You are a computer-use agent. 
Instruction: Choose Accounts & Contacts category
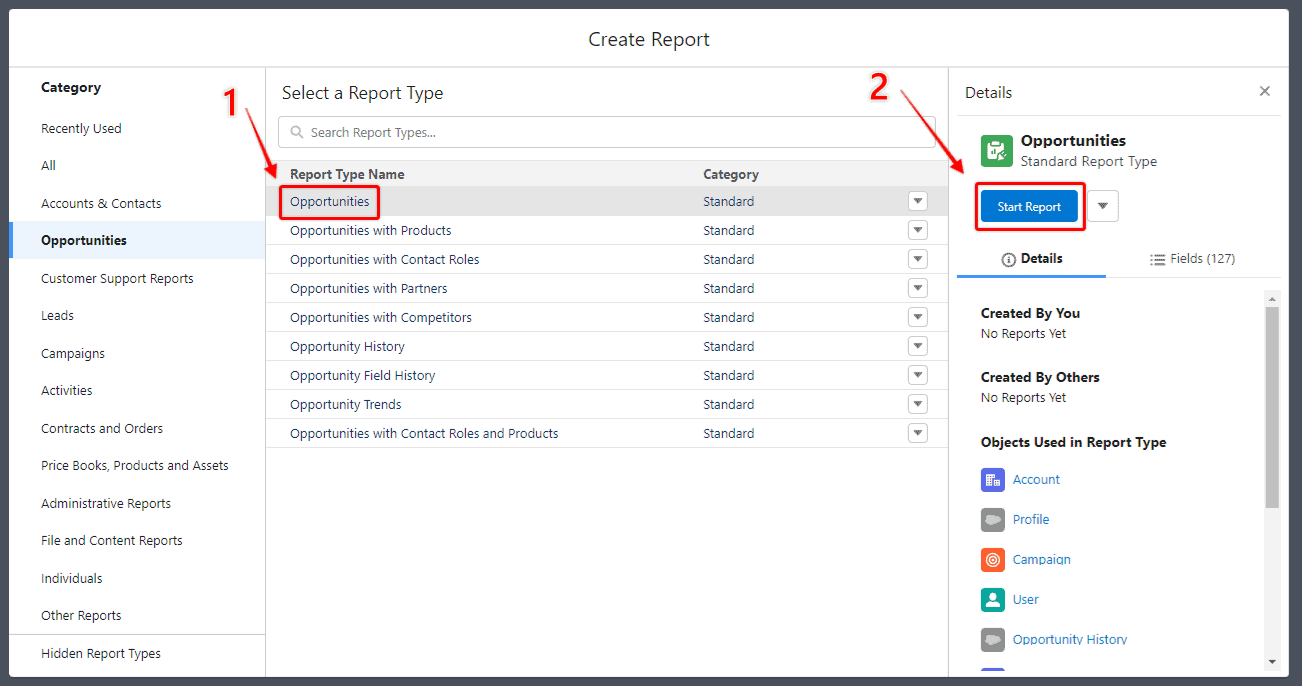pyautogui.click(x=102, y=202)
